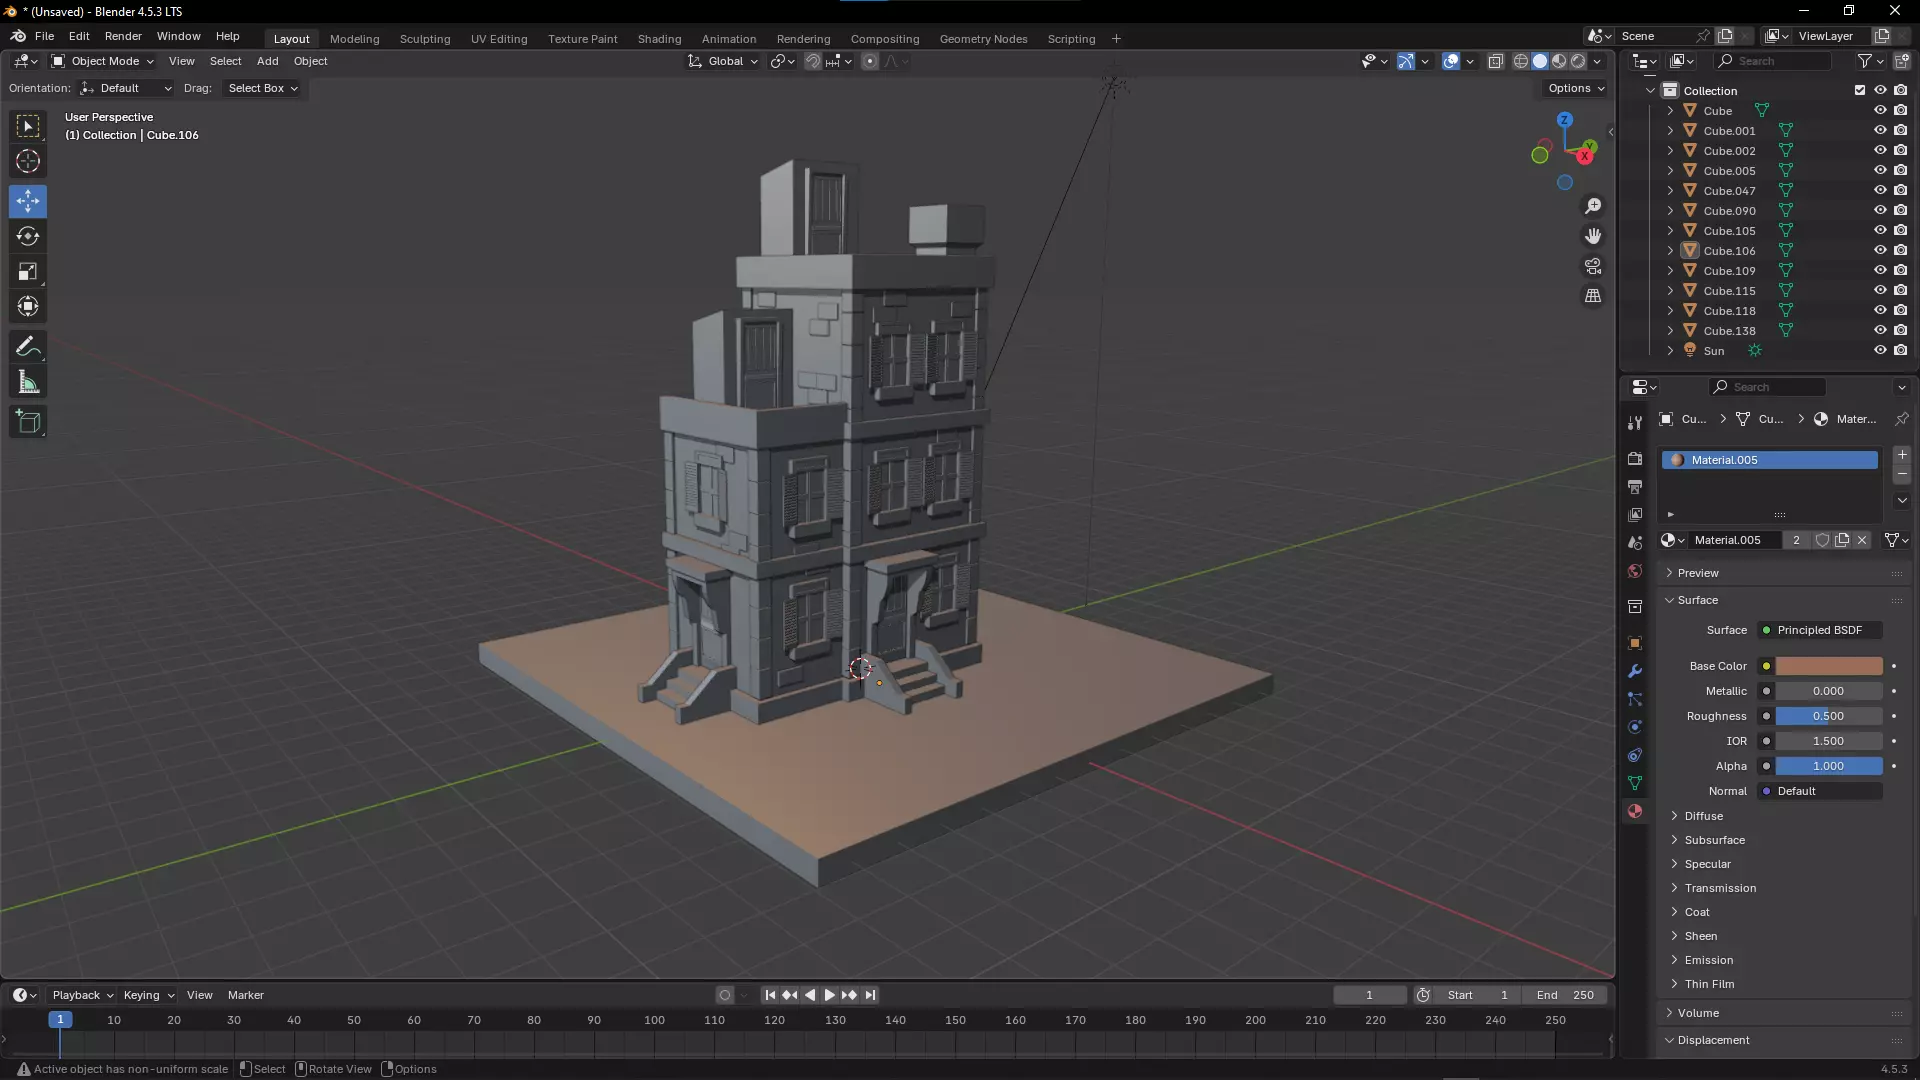Disable Cube.138 in renders camera icon
The height and width of the screenshot is (1080, 1920).
[1901, 331]
